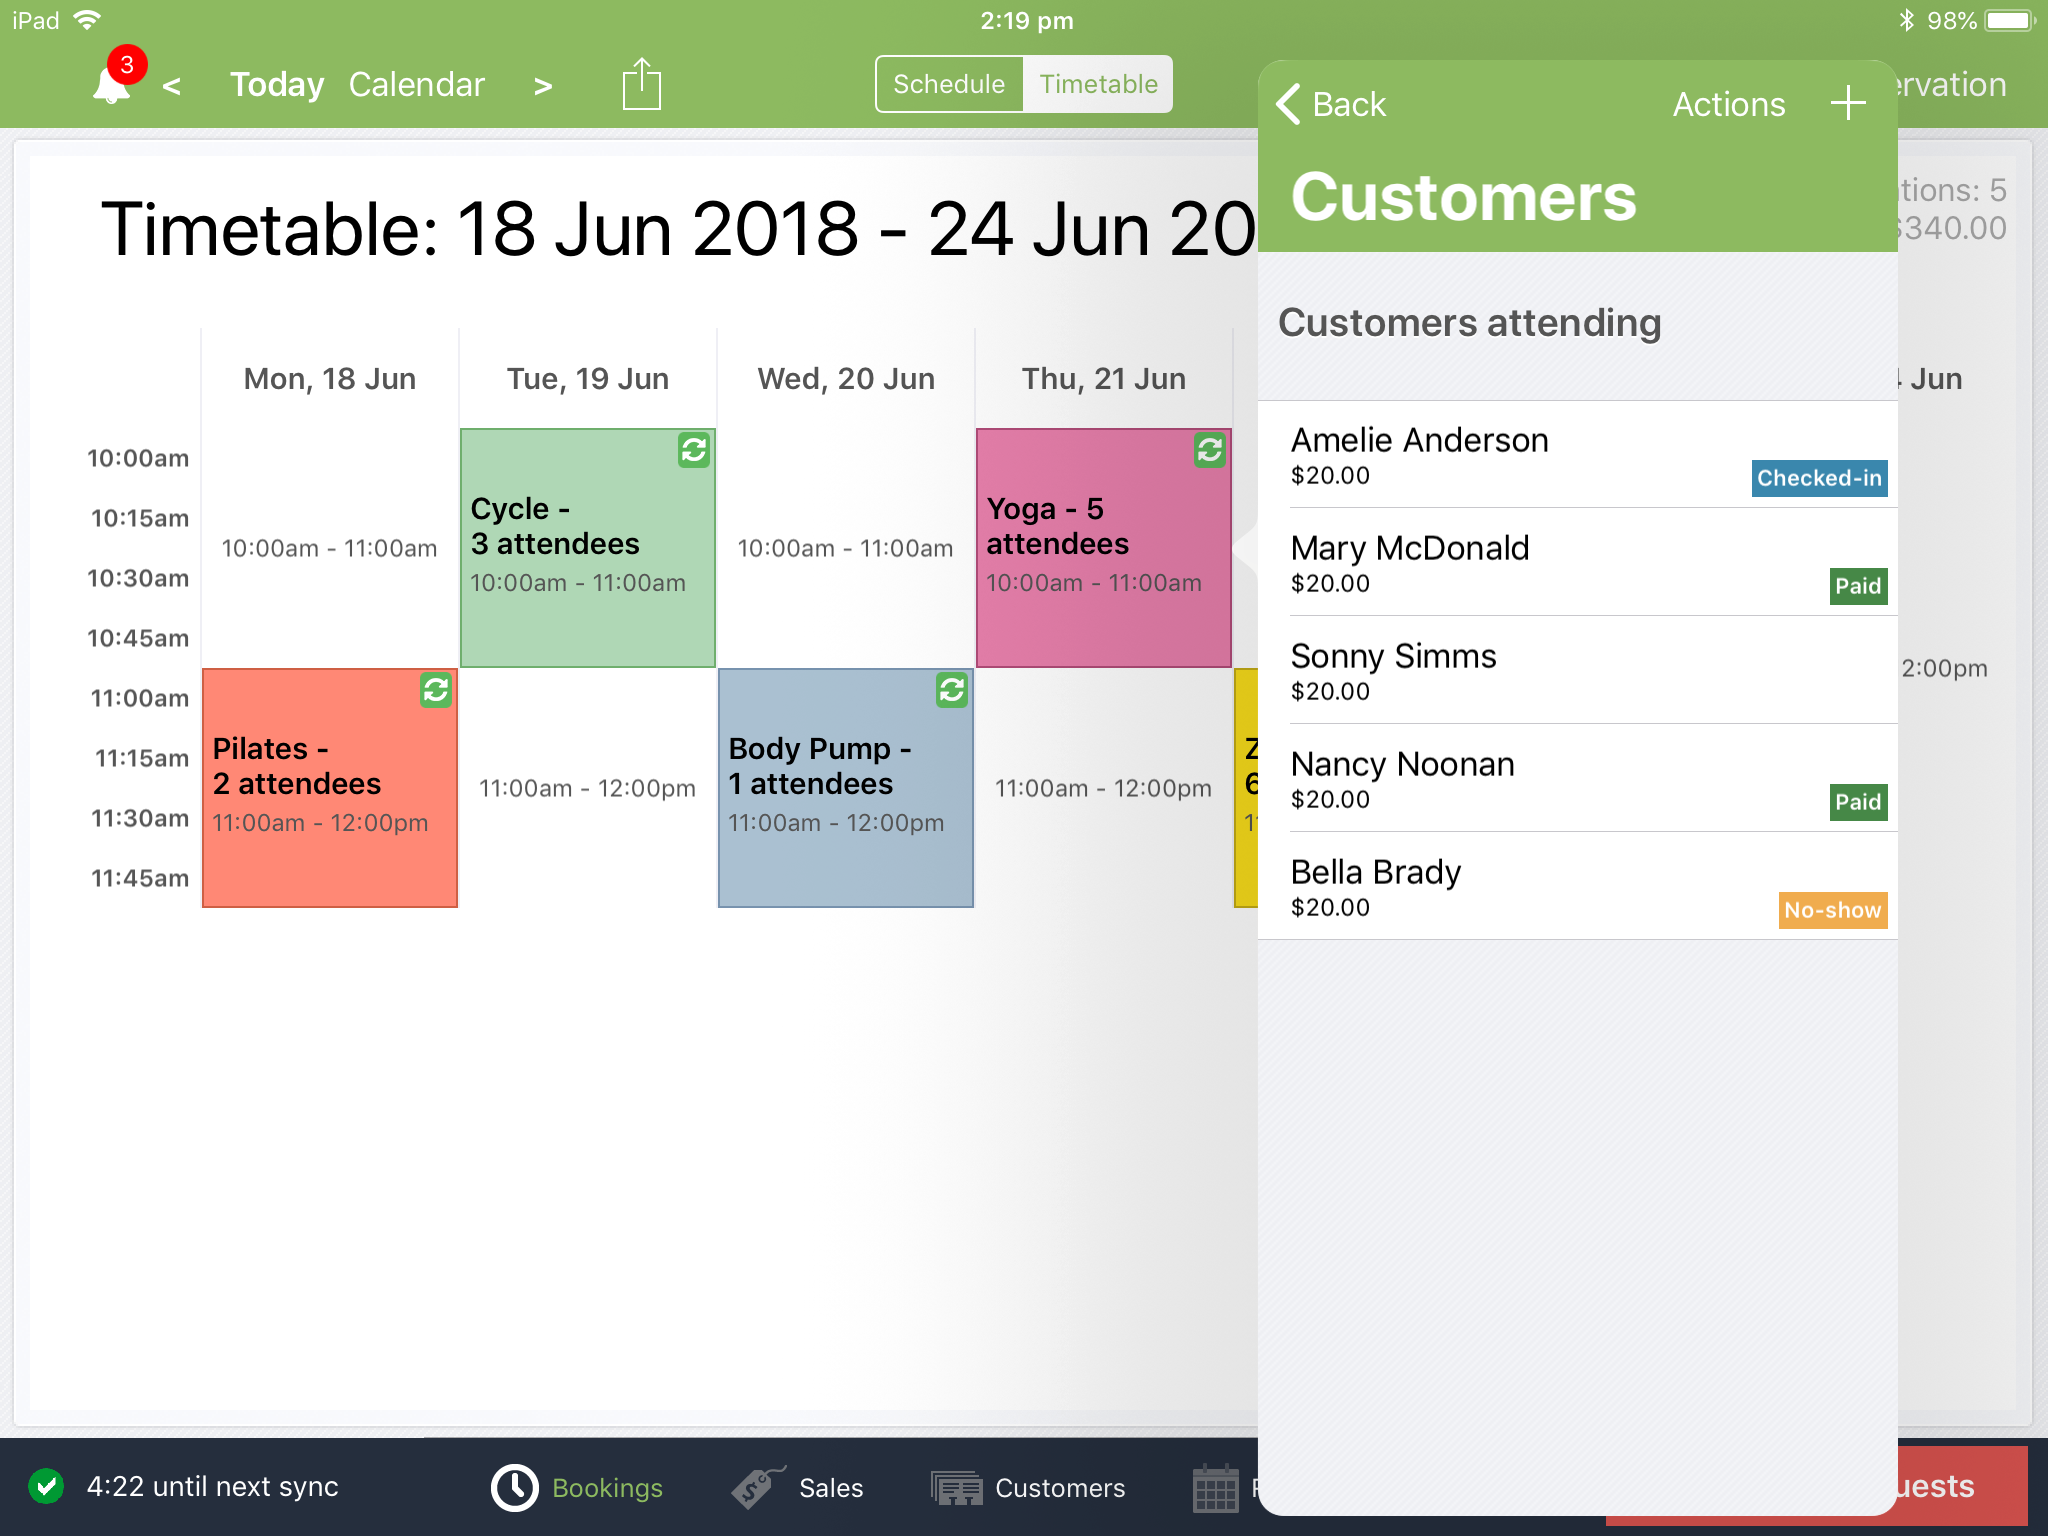Tap recurring icon on Body Pump class
Viewport: 2048px width, 1536px height.
tap(952, 690)
